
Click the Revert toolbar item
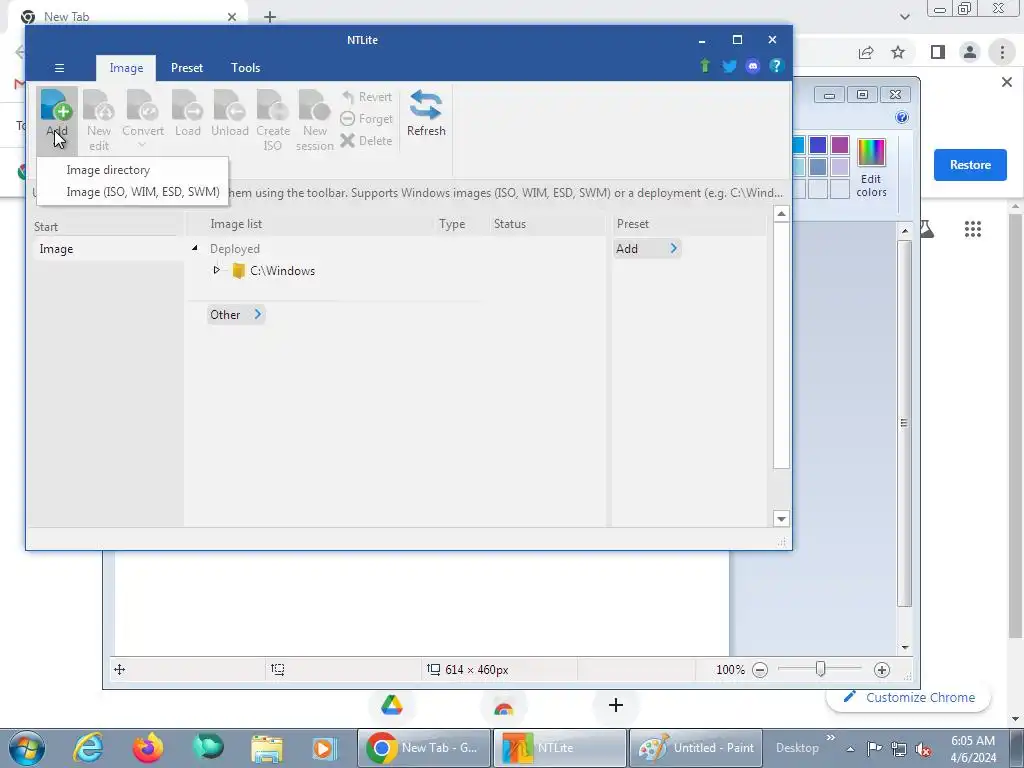(x=367, y=97)
